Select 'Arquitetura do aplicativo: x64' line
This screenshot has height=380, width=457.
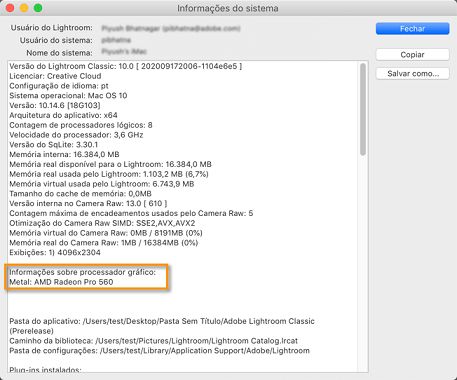tap(63, 115)
